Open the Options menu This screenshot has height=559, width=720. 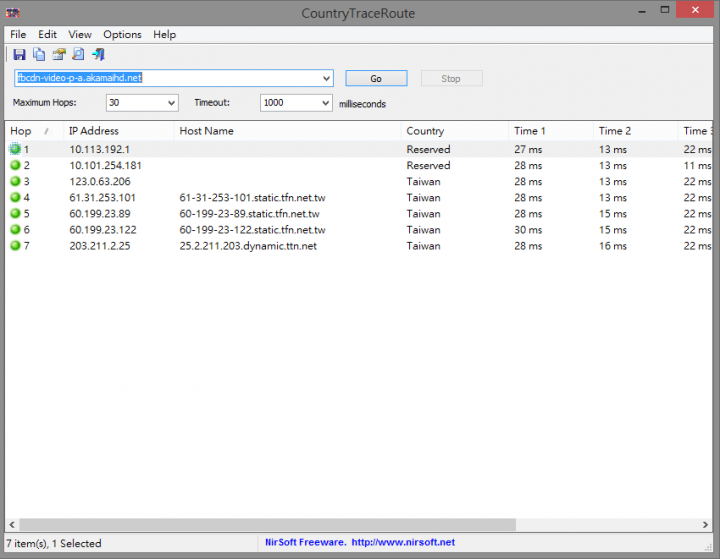122,34
